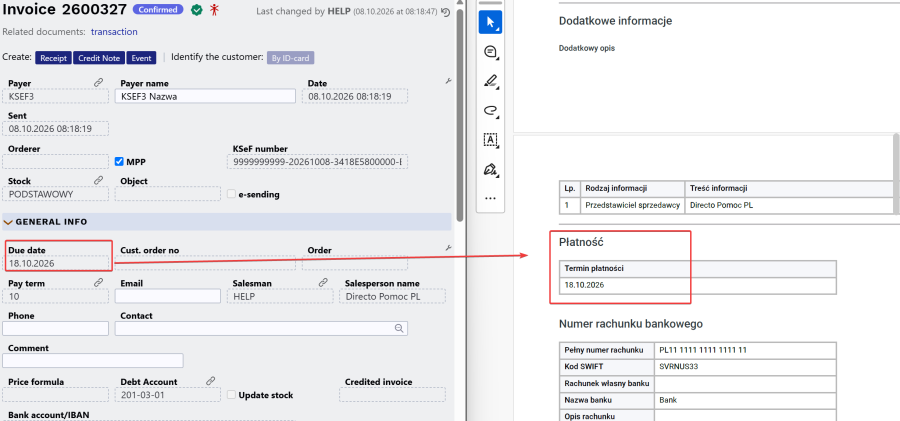This screenshot has width=900, height=421.
Task: Click the KSeF number field
Action: click(x=317, y=162)
